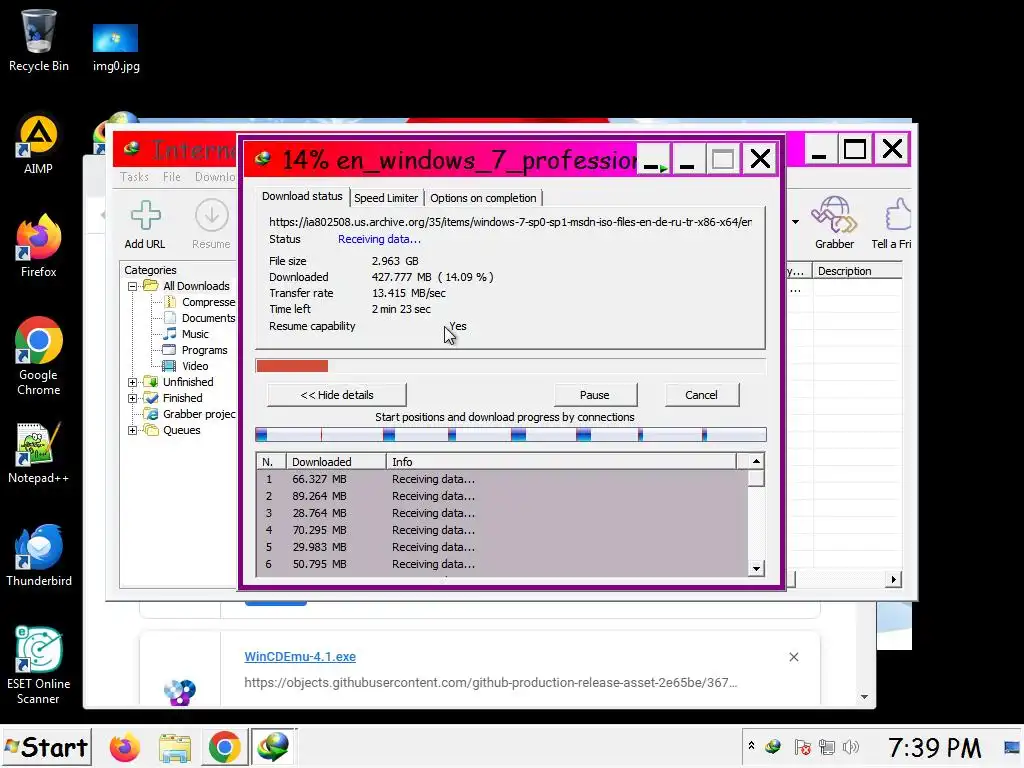Click the Chrome page scroll down arrow

[x=865, y=697]
